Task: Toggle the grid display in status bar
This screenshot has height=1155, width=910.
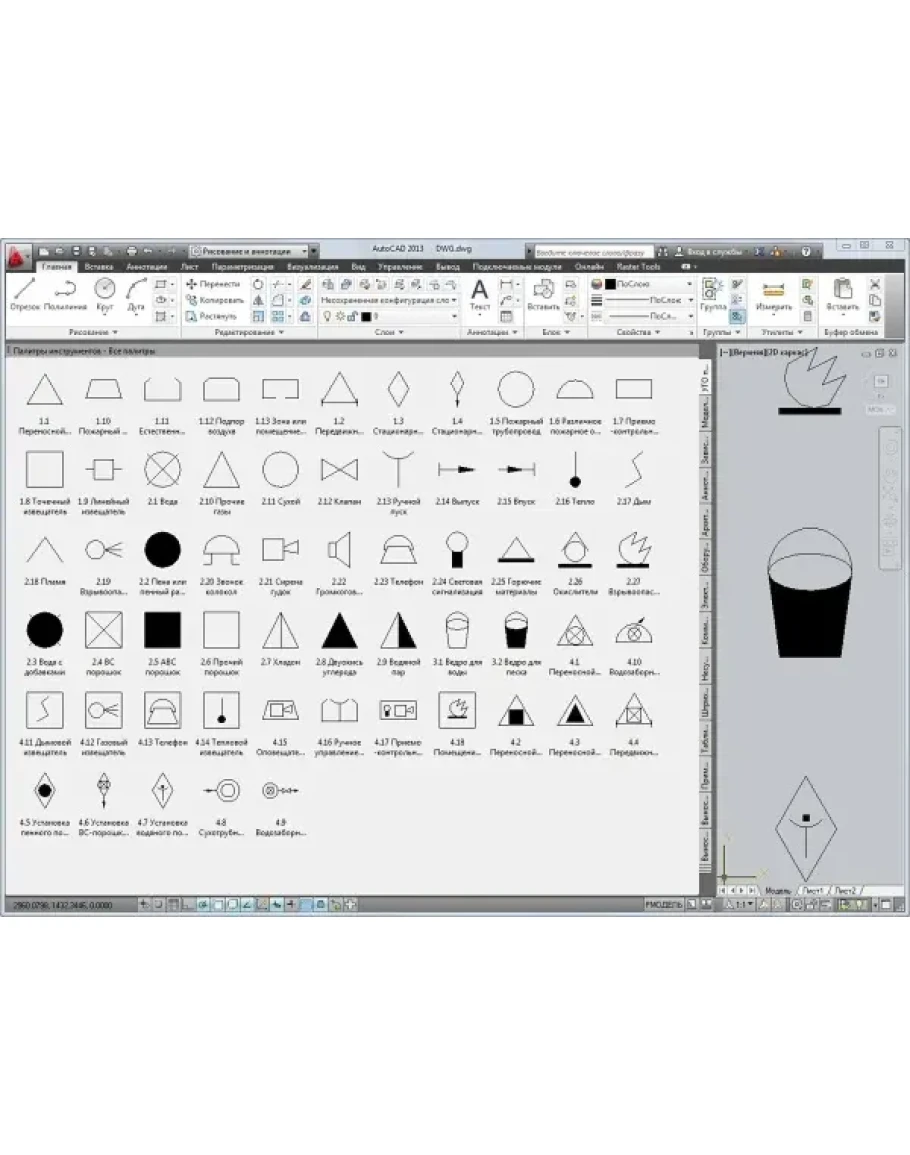Action: tap(173, 904)
